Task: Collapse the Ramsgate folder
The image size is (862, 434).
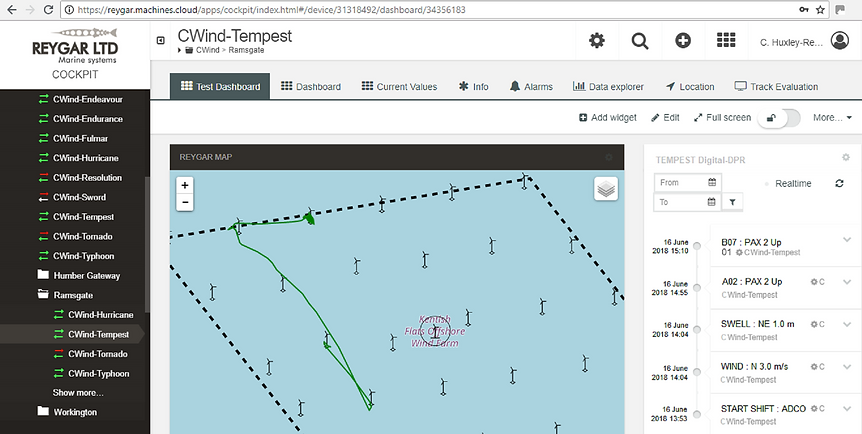Action: click(75, 295)
